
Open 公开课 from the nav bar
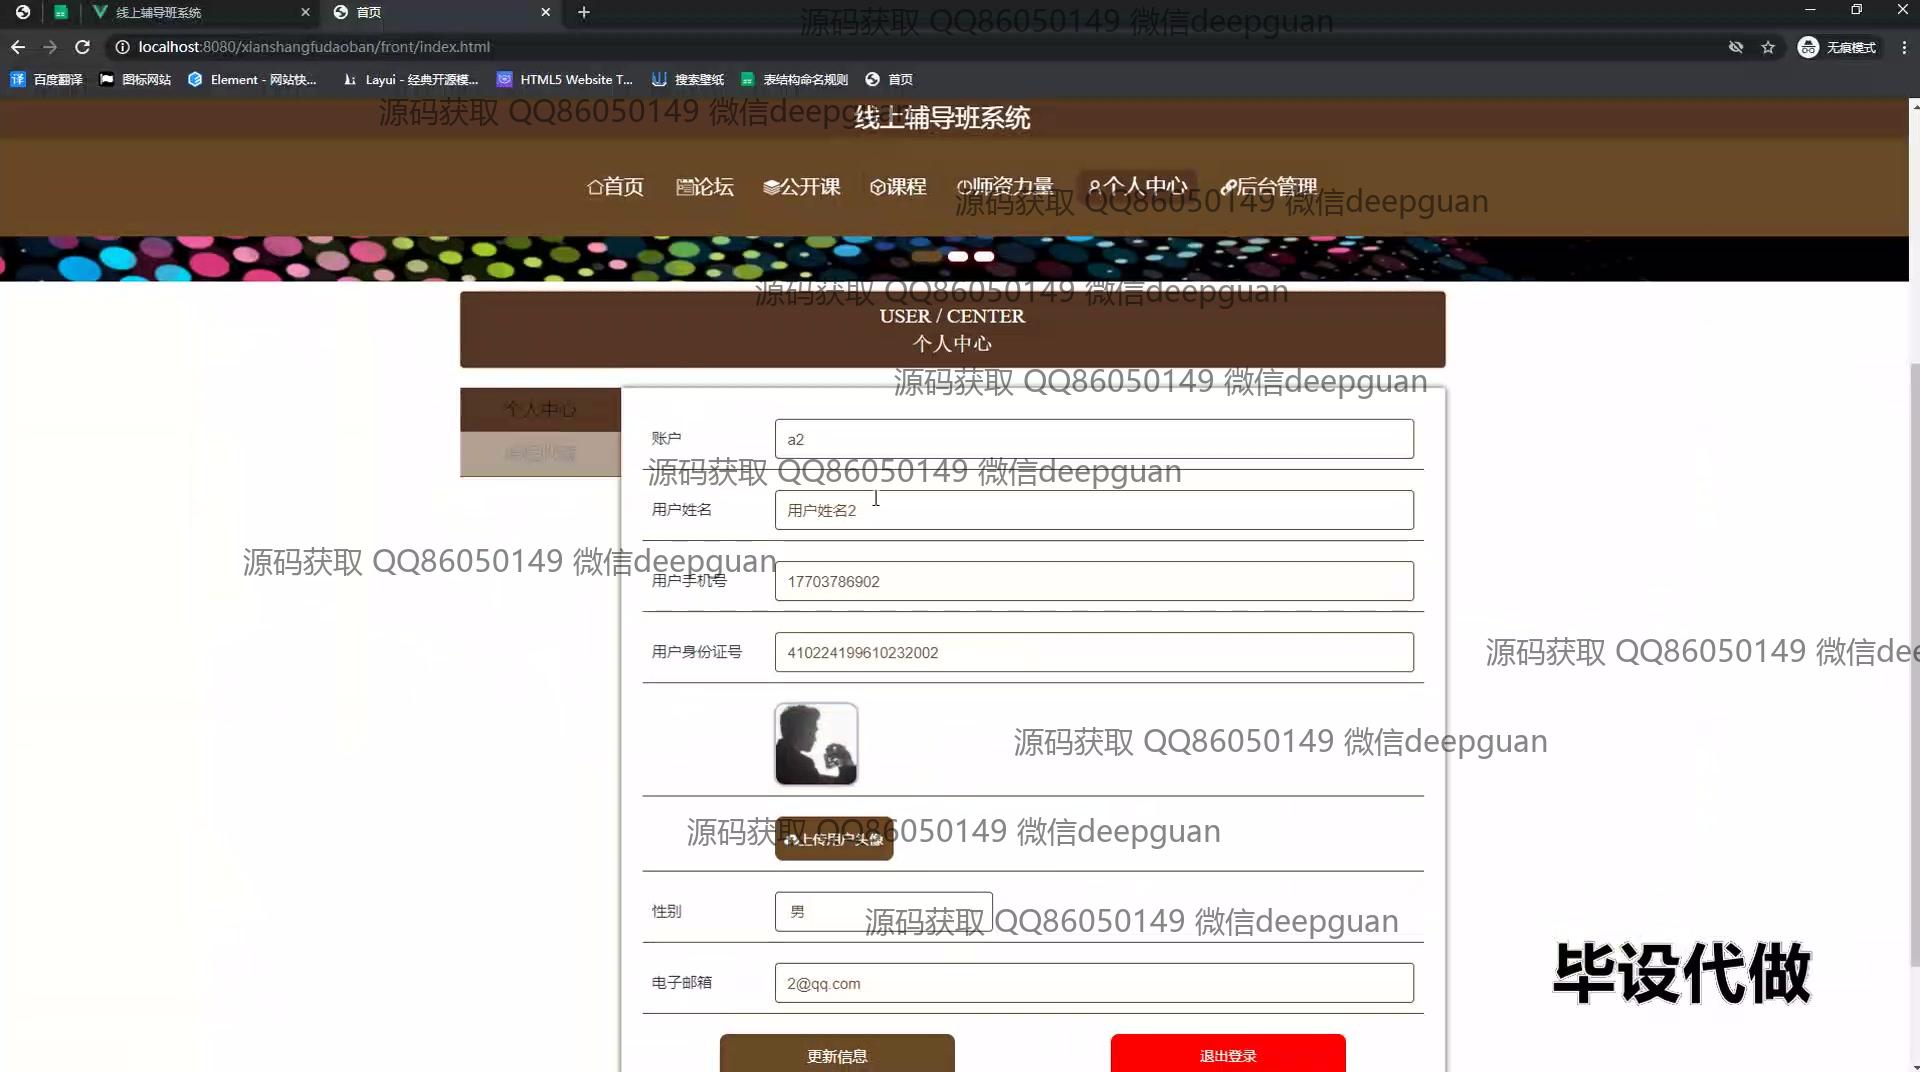tap(801, 187)
